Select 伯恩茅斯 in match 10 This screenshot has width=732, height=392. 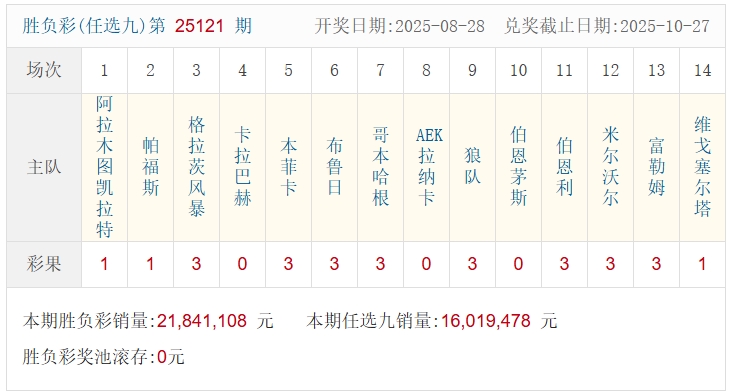pyautogui.click(x=519, y=167)
